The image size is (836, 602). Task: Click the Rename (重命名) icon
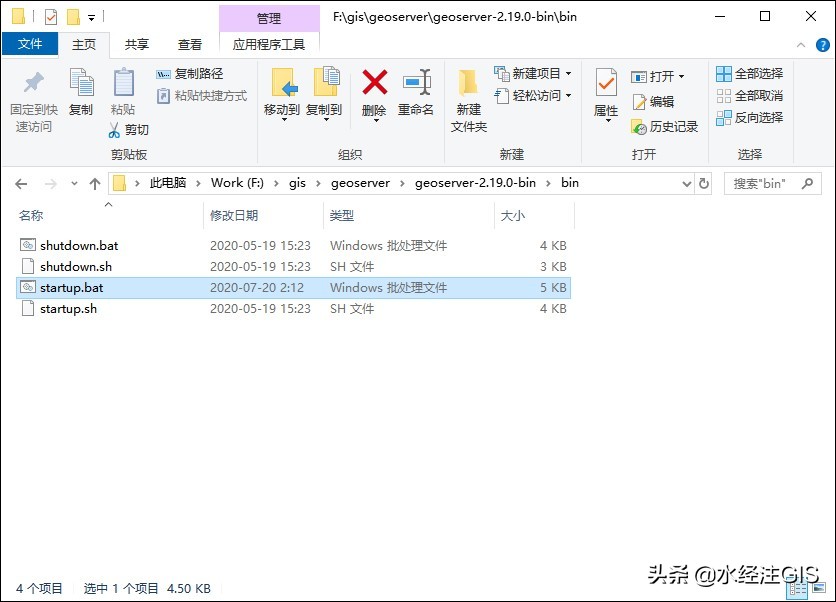pyautogui.click(x=417, y=82)
